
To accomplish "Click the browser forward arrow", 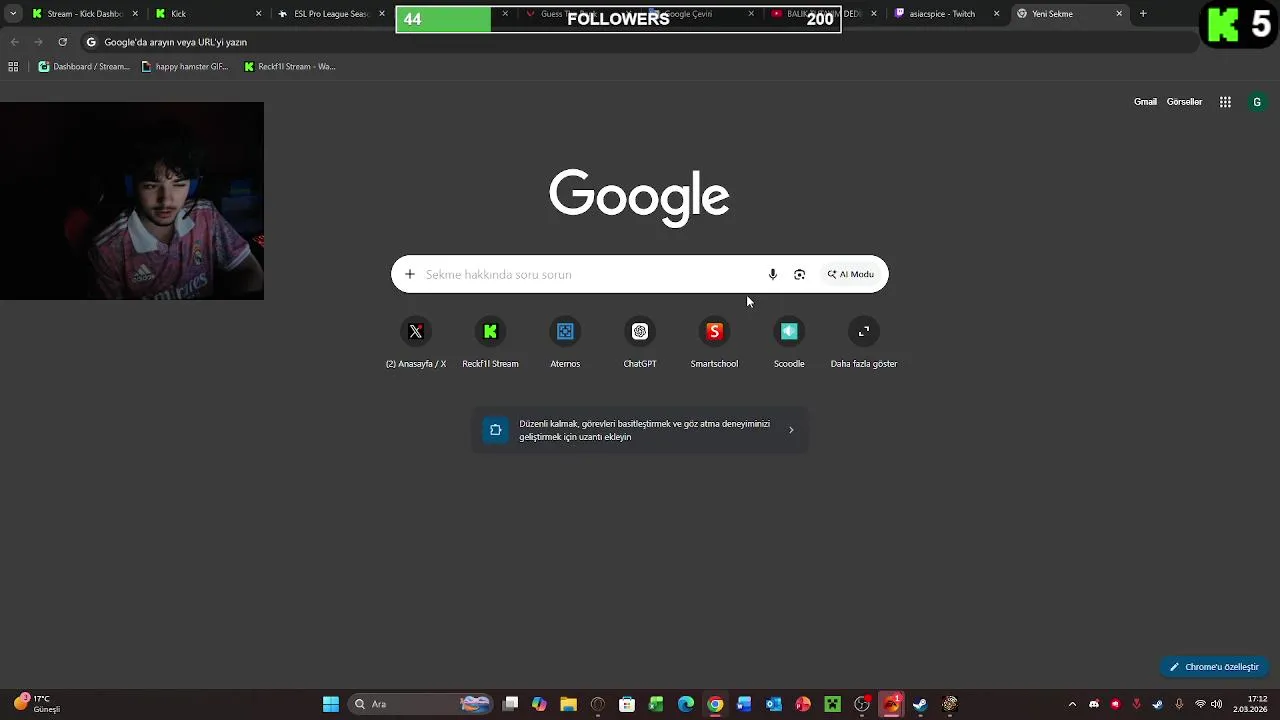I will pos(38,42).
